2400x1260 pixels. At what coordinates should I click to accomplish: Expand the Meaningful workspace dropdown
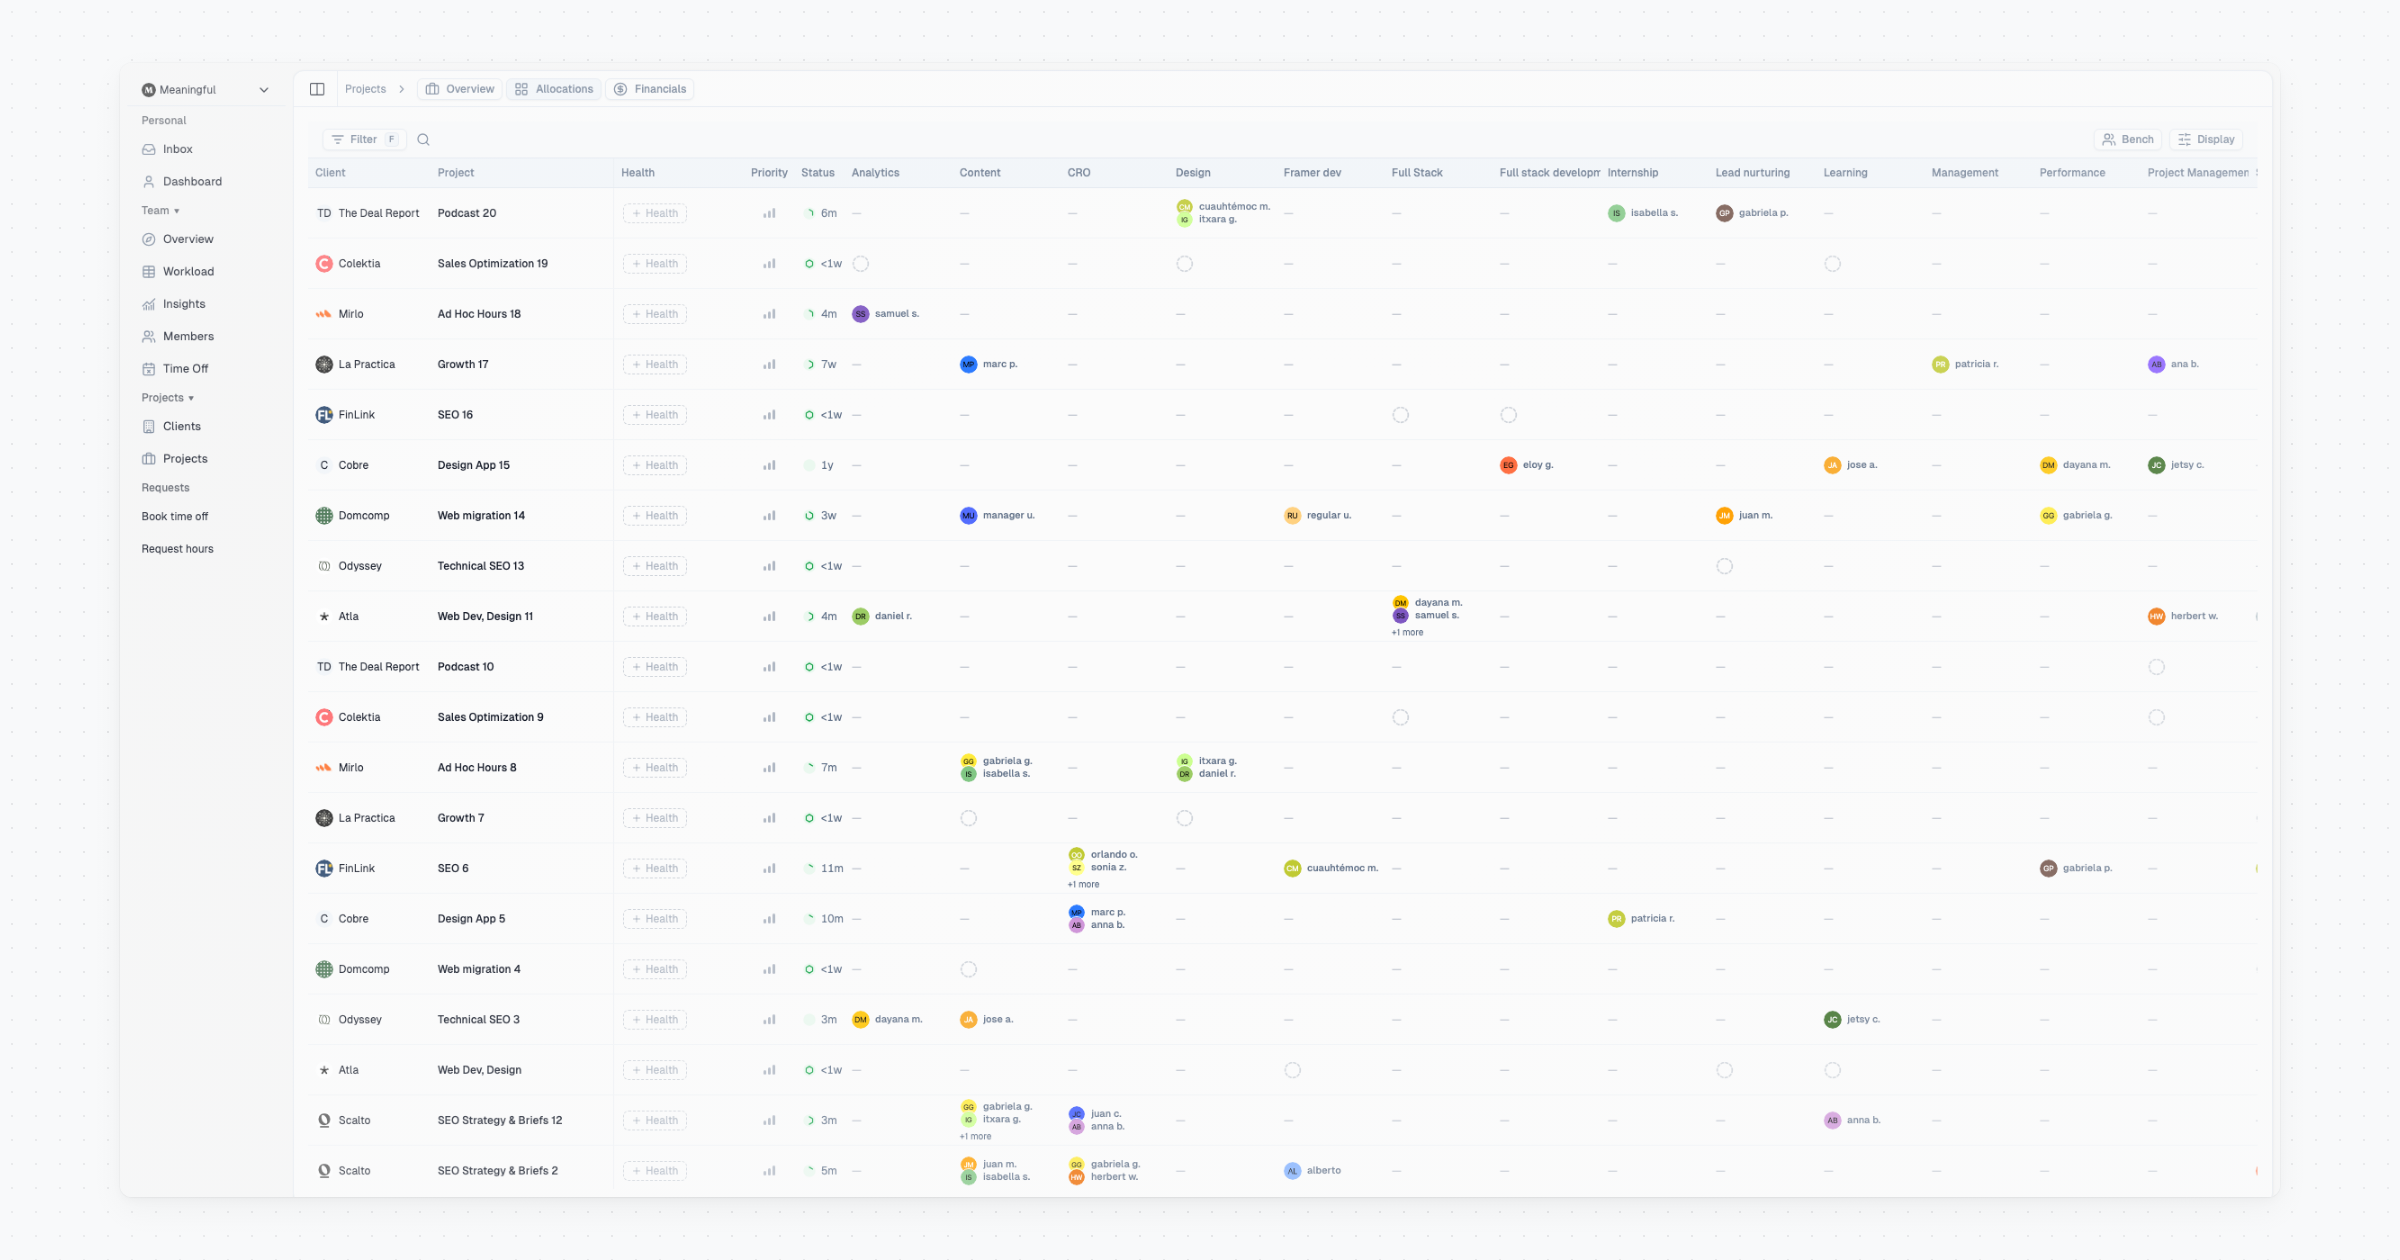click(263, 90)
